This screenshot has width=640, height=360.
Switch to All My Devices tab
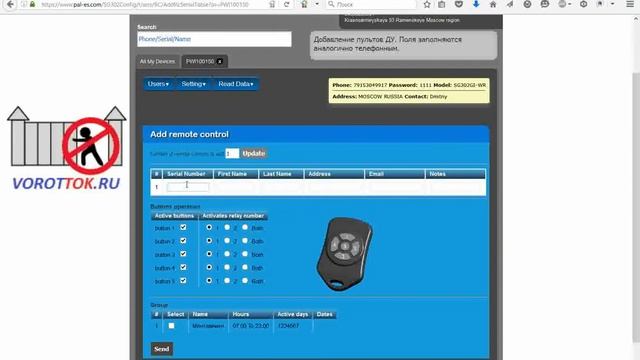point(158,62)
